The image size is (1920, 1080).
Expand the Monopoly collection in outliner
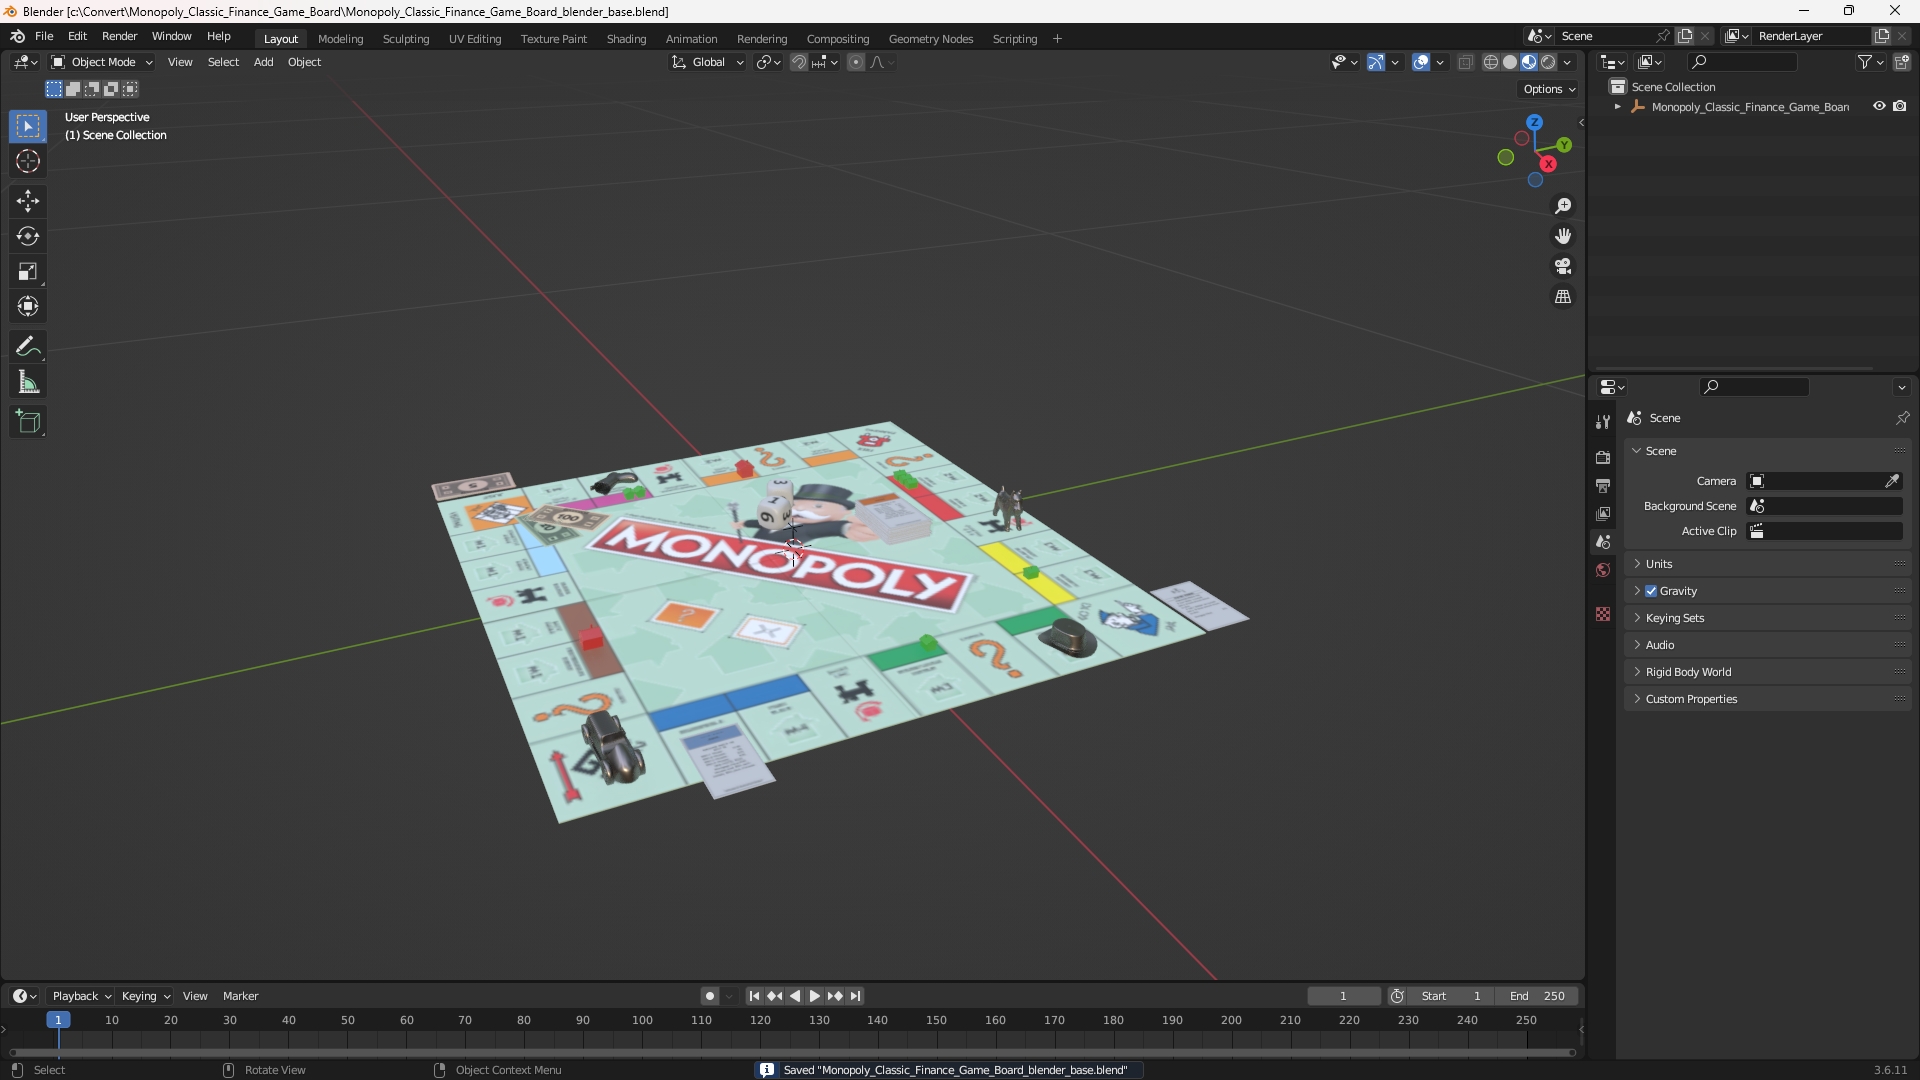(1617, 107)
